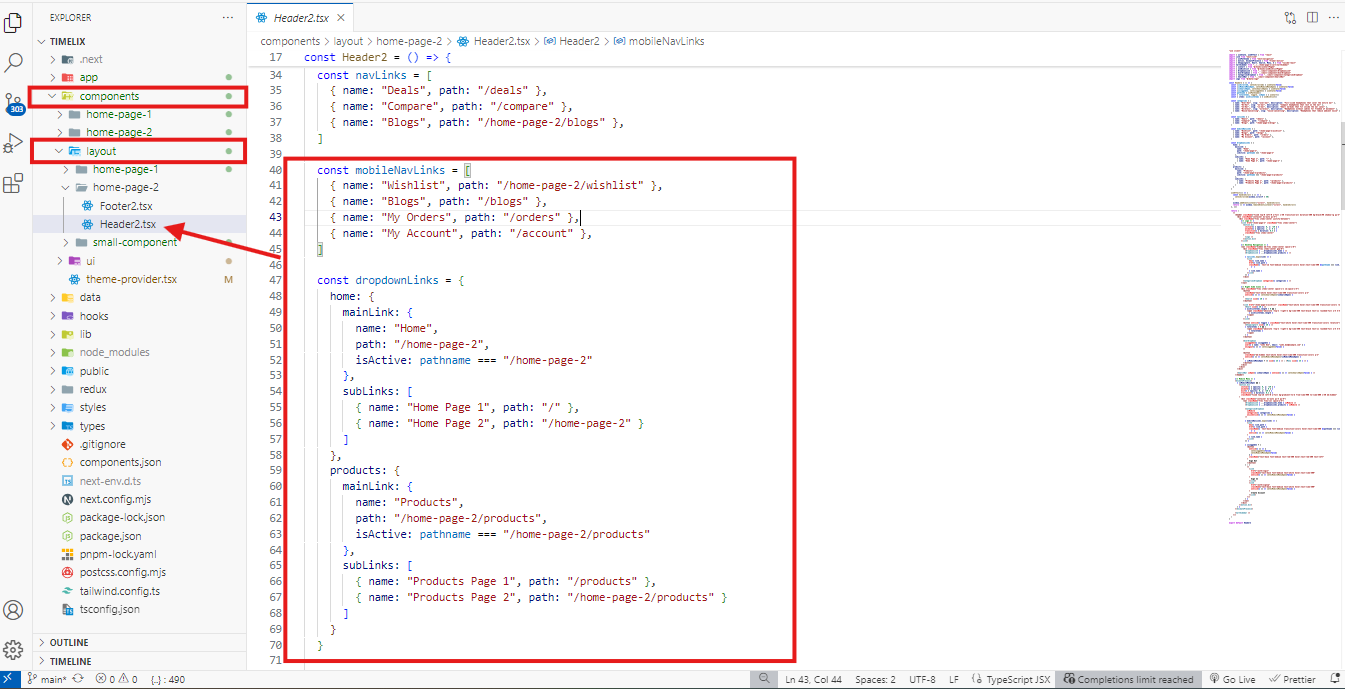Split the editor to the right
1345x689 pixels.
pyautogui.click(x=1311, y=17)
